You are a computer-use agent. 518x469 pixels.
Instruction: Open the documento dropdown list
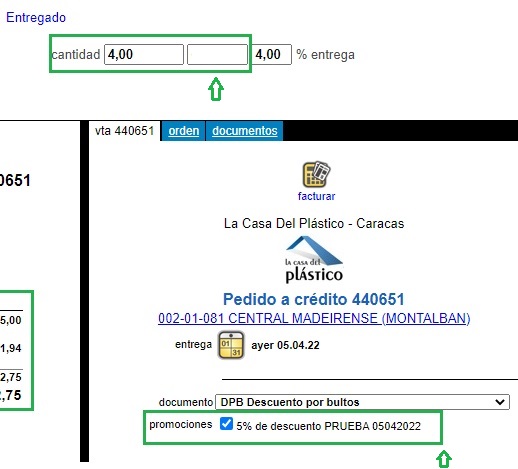point(362,402)
